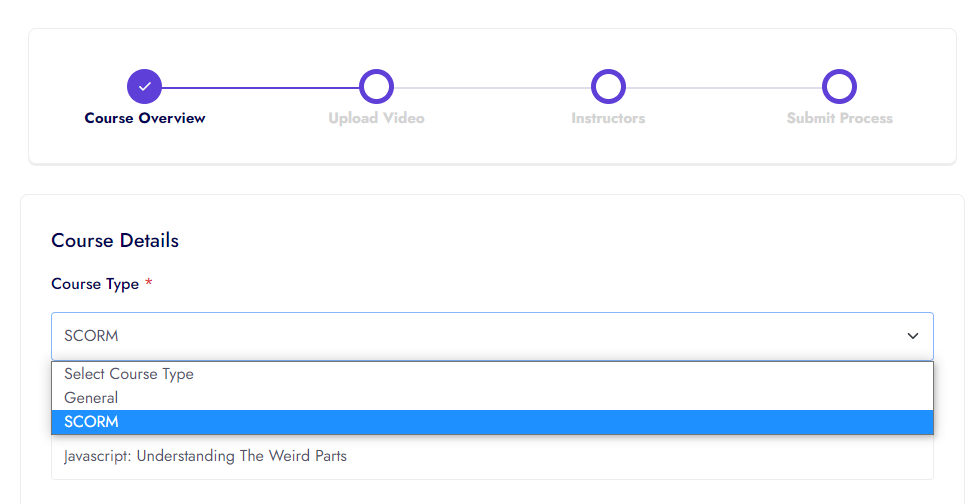Click the Upload Video step circle
Viewport: 968px width, 504px height.
click(x=376, y=87)
